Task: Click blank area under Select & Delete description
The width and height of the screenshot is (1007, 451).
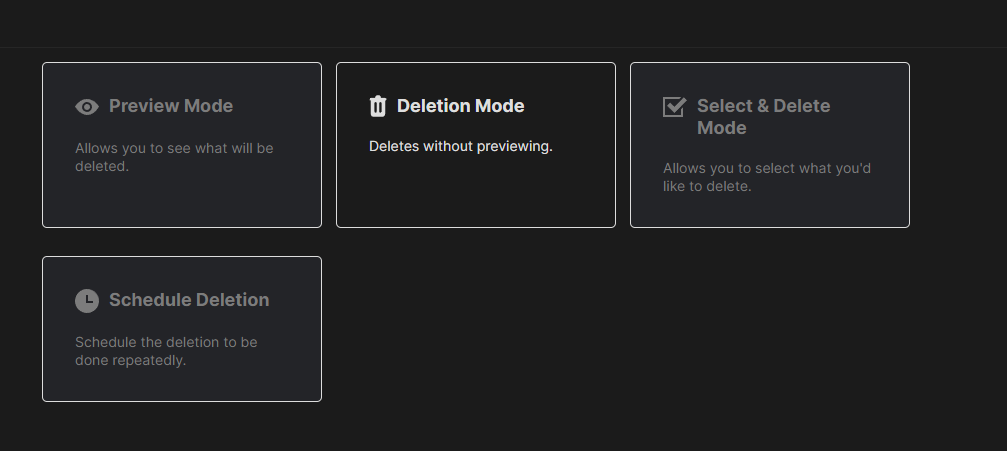Action: [770, 211]
